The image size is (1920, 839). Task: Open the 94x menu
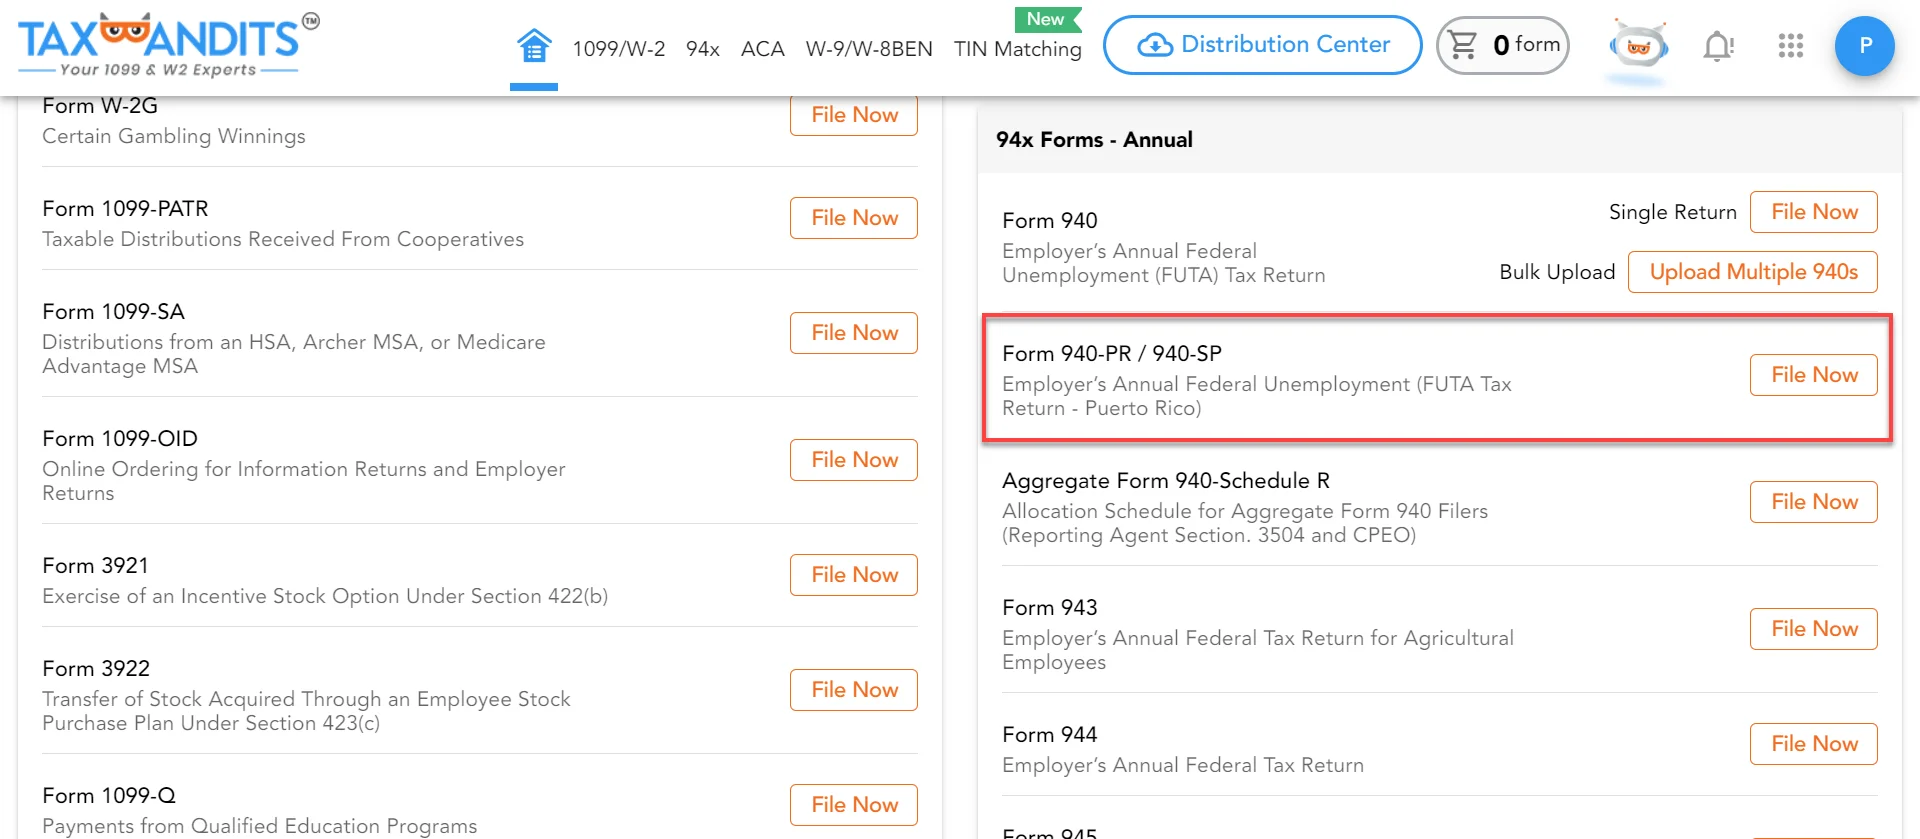pyautogui.click(x=703, y=49)
